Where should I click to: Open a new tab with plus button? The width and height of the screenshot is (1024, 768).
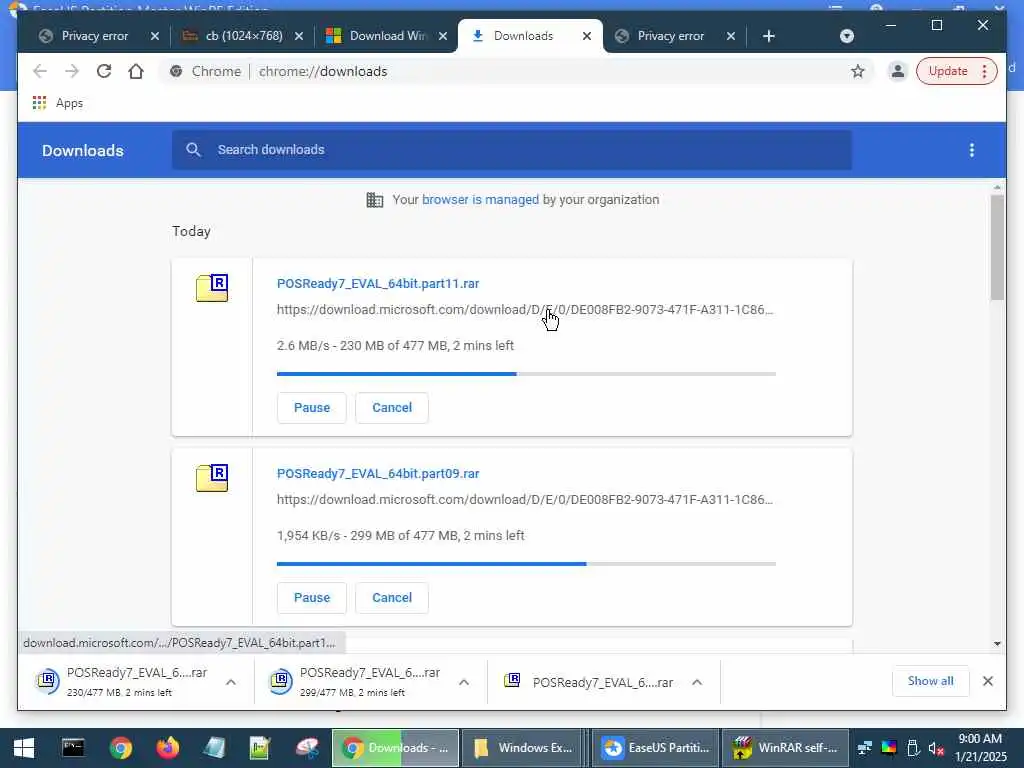pyautogui.click(x=769, y=36)
